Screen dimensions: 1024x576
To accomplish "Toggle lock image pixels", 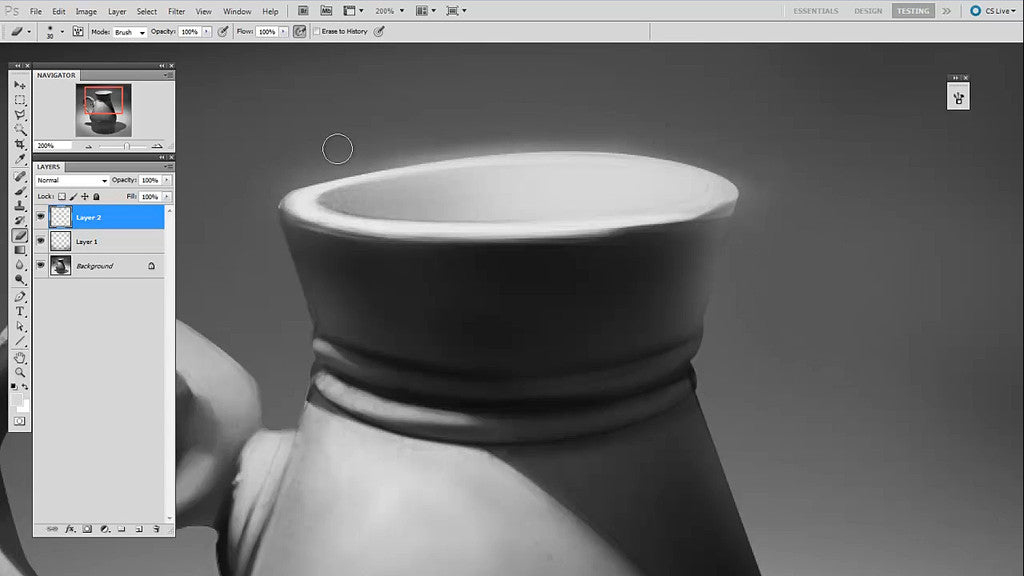I will [x=74, y=197].
